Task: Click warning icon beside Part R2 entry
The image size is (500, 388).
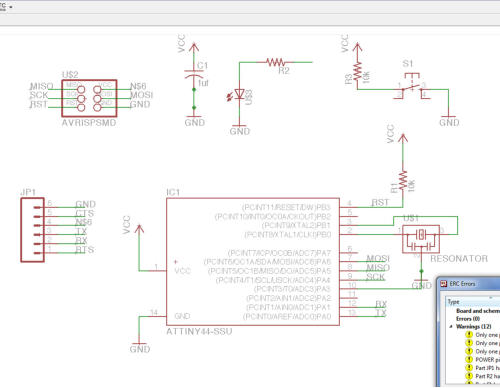Action: [469, 376]
